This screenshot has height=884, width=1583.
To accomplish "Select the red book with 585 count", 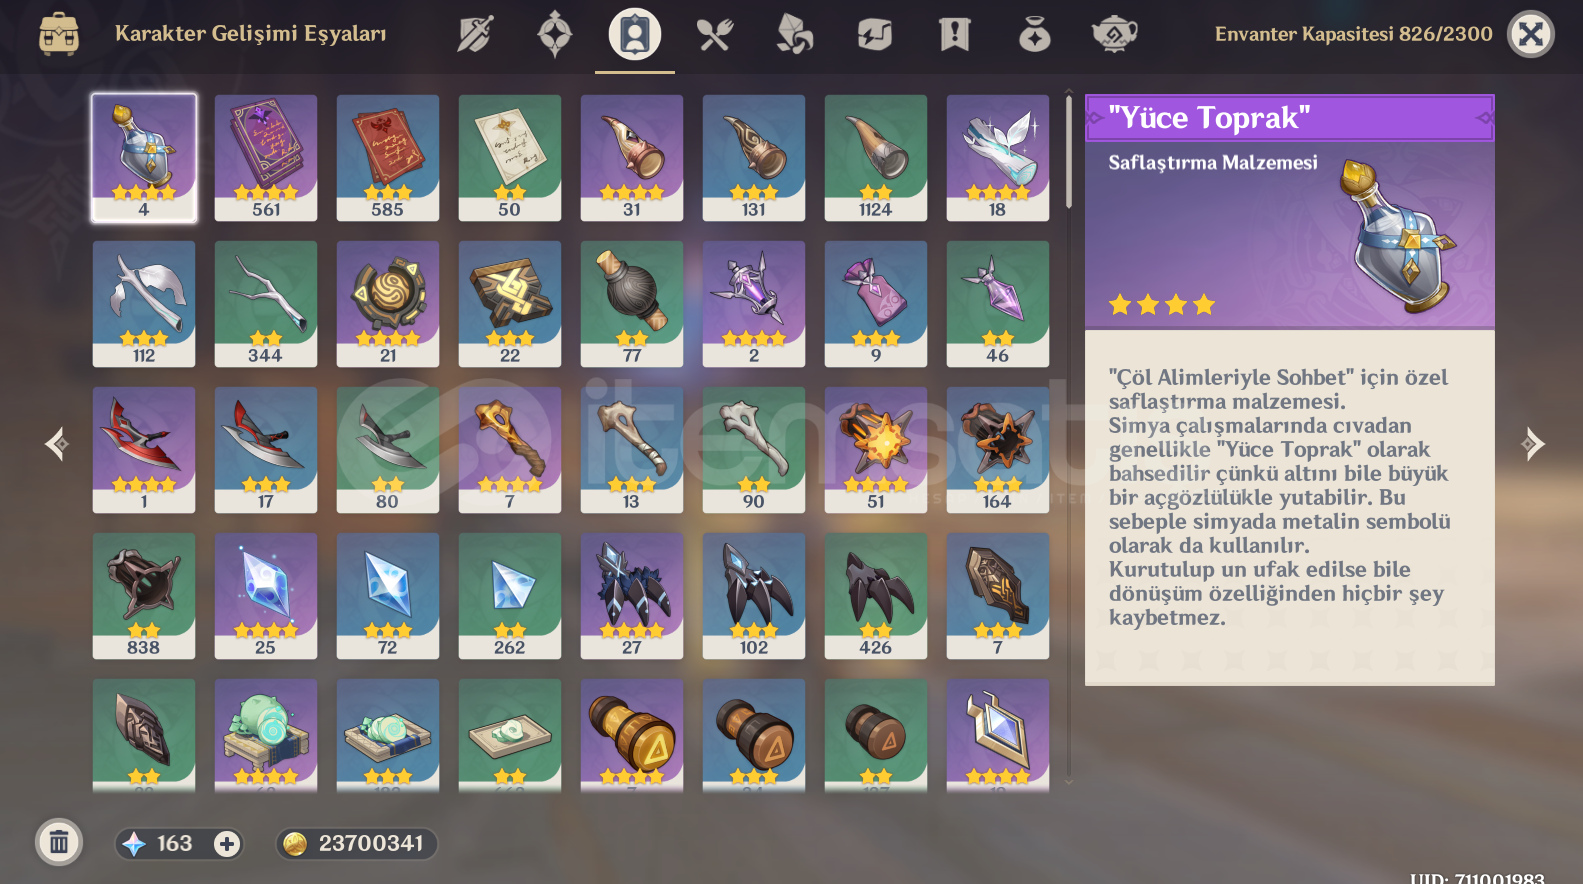I will pyautogui.click(x=388, y=158).
